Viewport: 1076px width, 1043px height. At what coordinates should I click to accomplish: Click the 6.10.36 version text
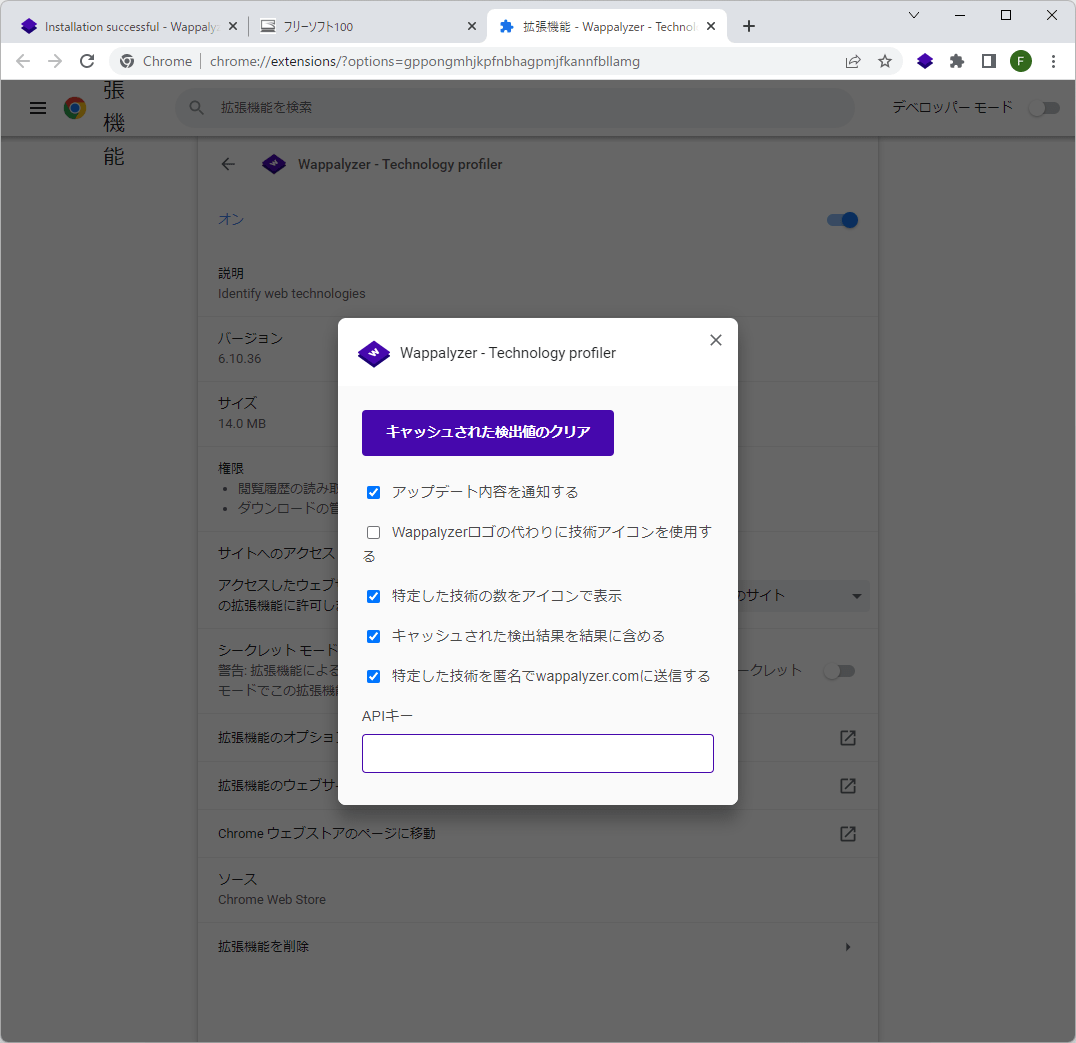239,359
